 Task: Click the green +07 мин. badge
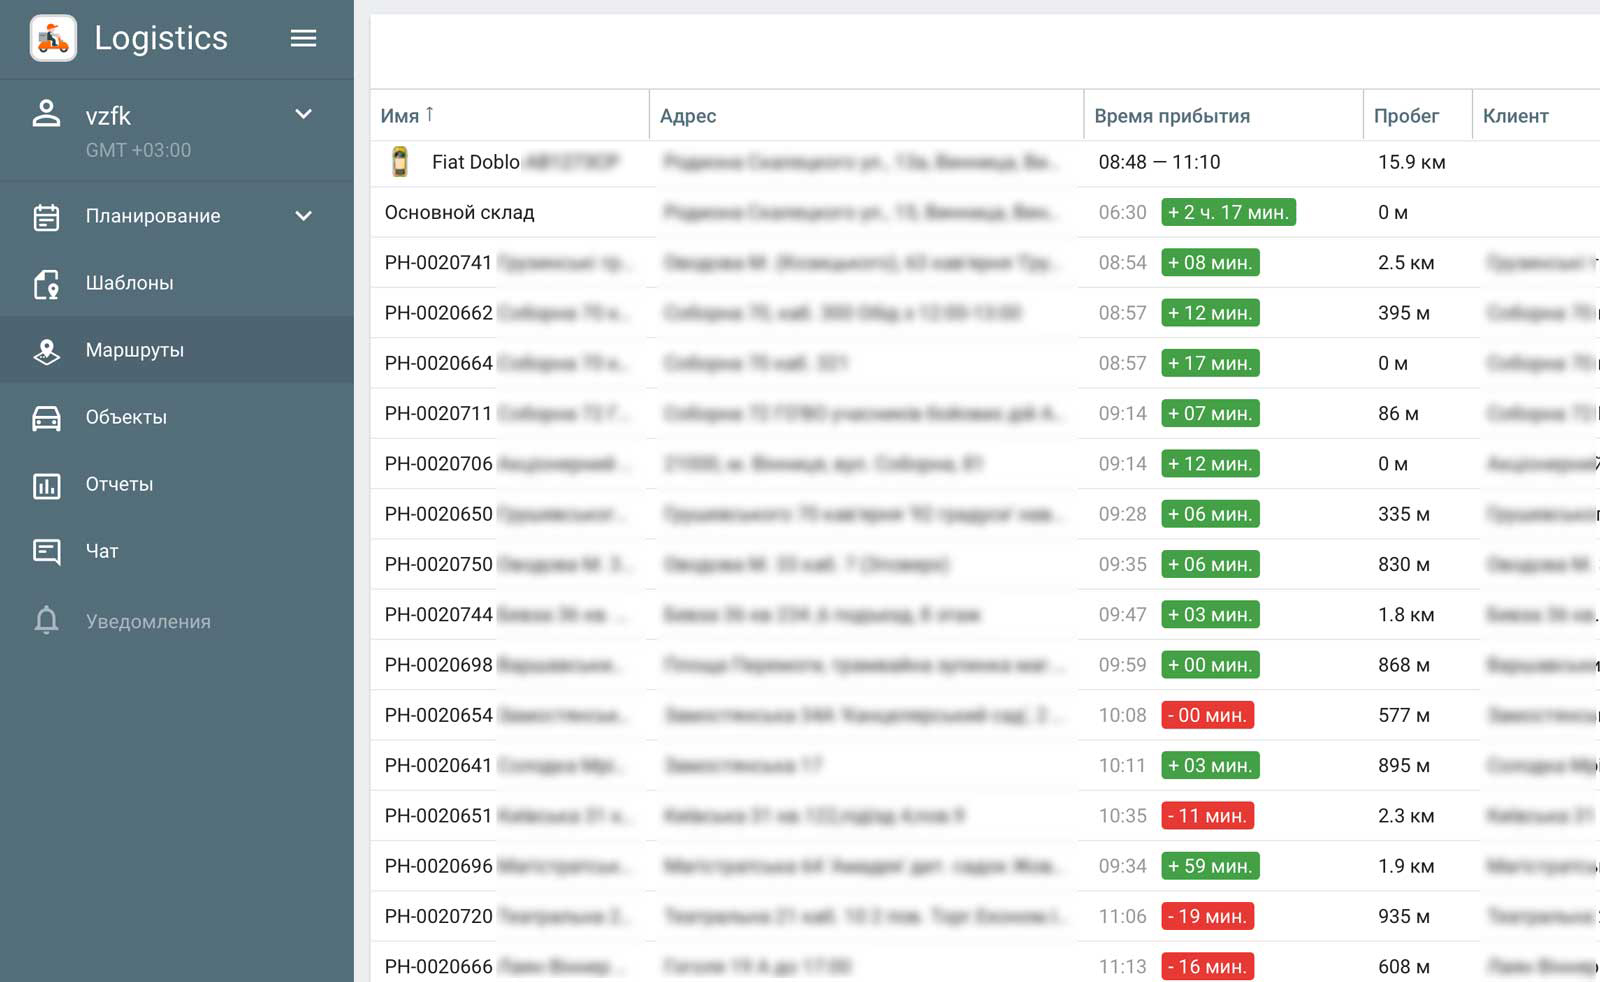[1210, 413]
